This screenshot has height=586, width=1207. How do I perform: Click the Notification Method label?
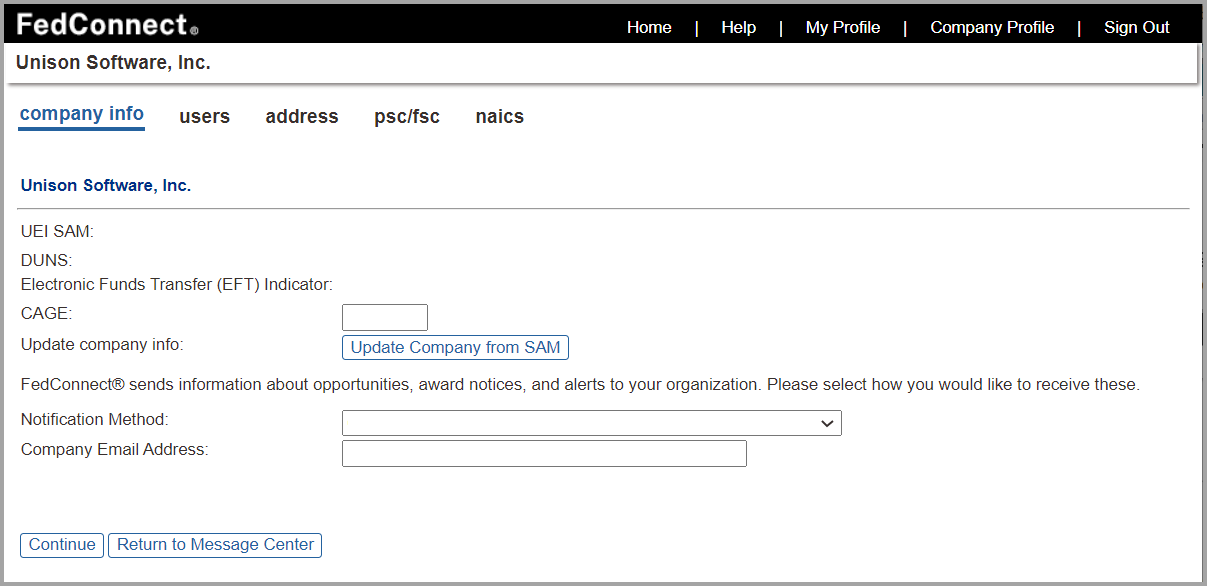click(x=95, y=420)
